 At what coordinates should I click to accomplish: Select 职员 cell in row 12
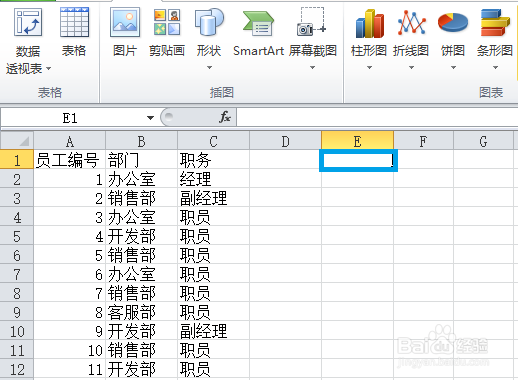214,369
